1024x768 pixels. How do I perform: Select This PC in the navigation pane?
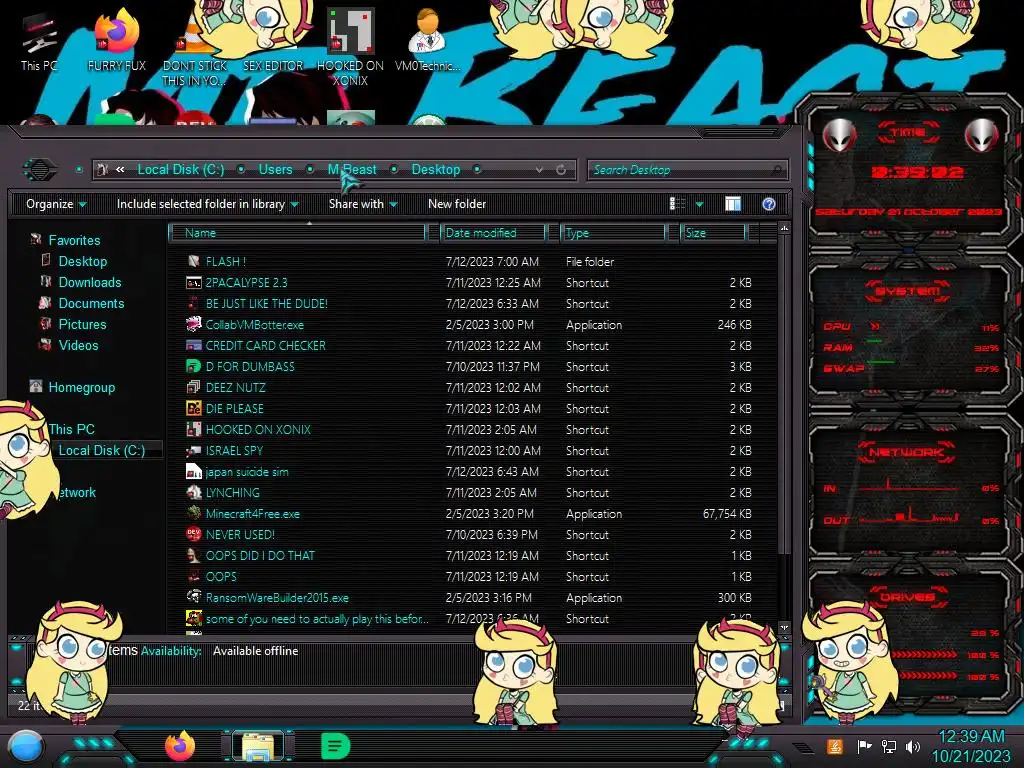coord(71,429)
